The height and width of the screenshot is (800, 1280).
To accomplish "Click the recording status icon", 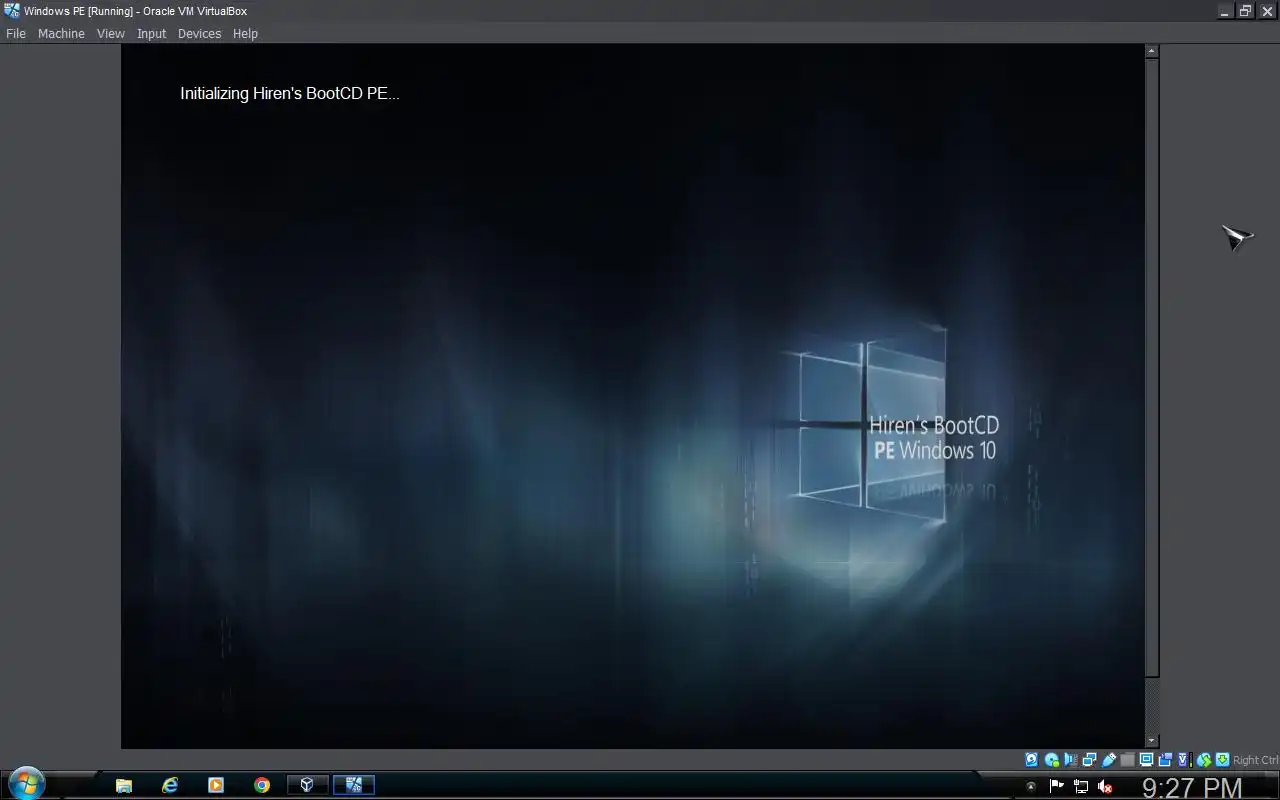I will pyautogui.click(x=1165, y=760).
